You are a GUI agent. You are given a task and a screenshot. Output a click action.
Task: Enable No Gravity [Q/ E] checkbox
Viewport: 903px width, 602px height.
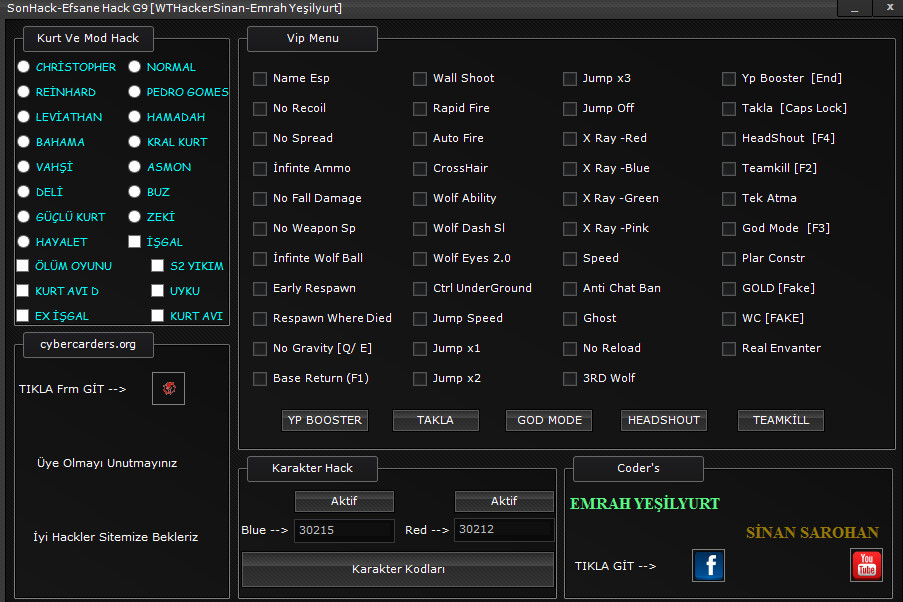tap(260, 348)
